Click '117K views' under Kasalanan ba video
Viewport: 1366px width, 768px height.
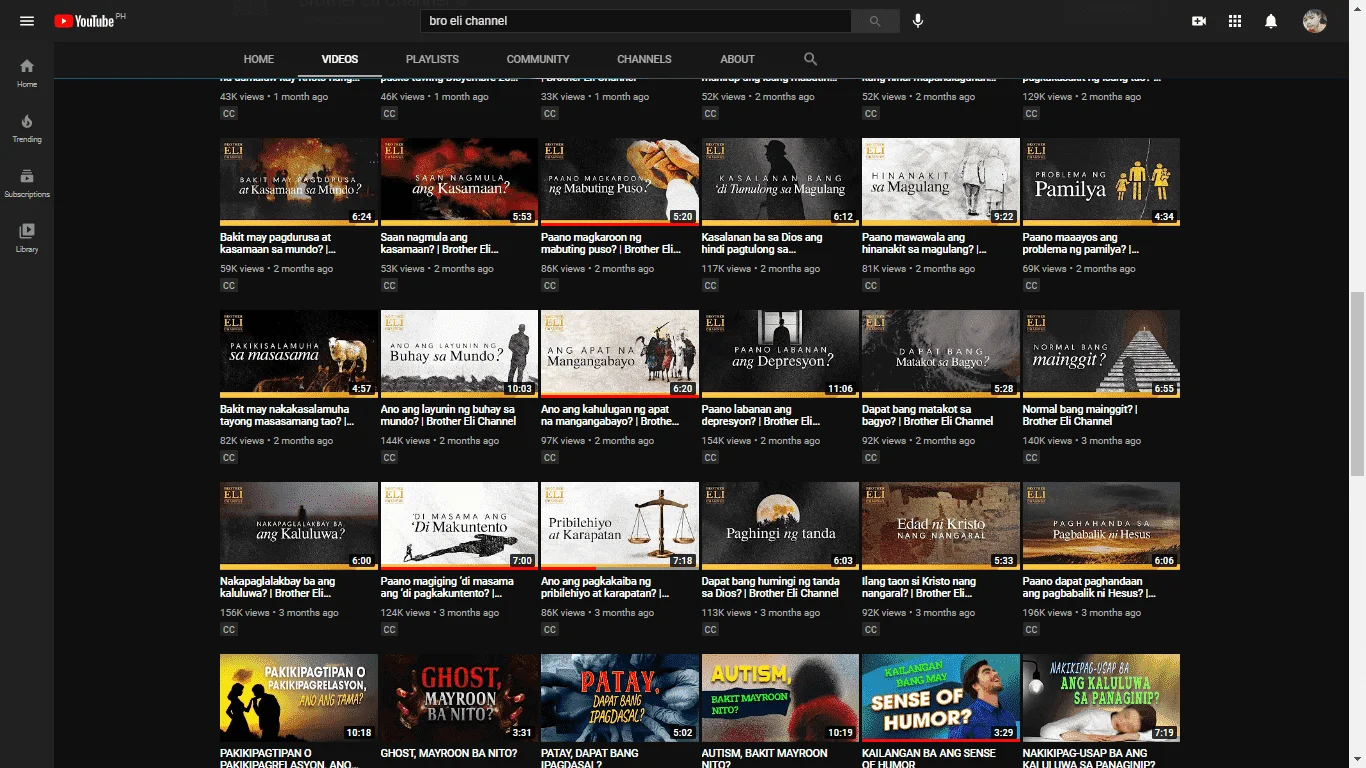point(724,269)
